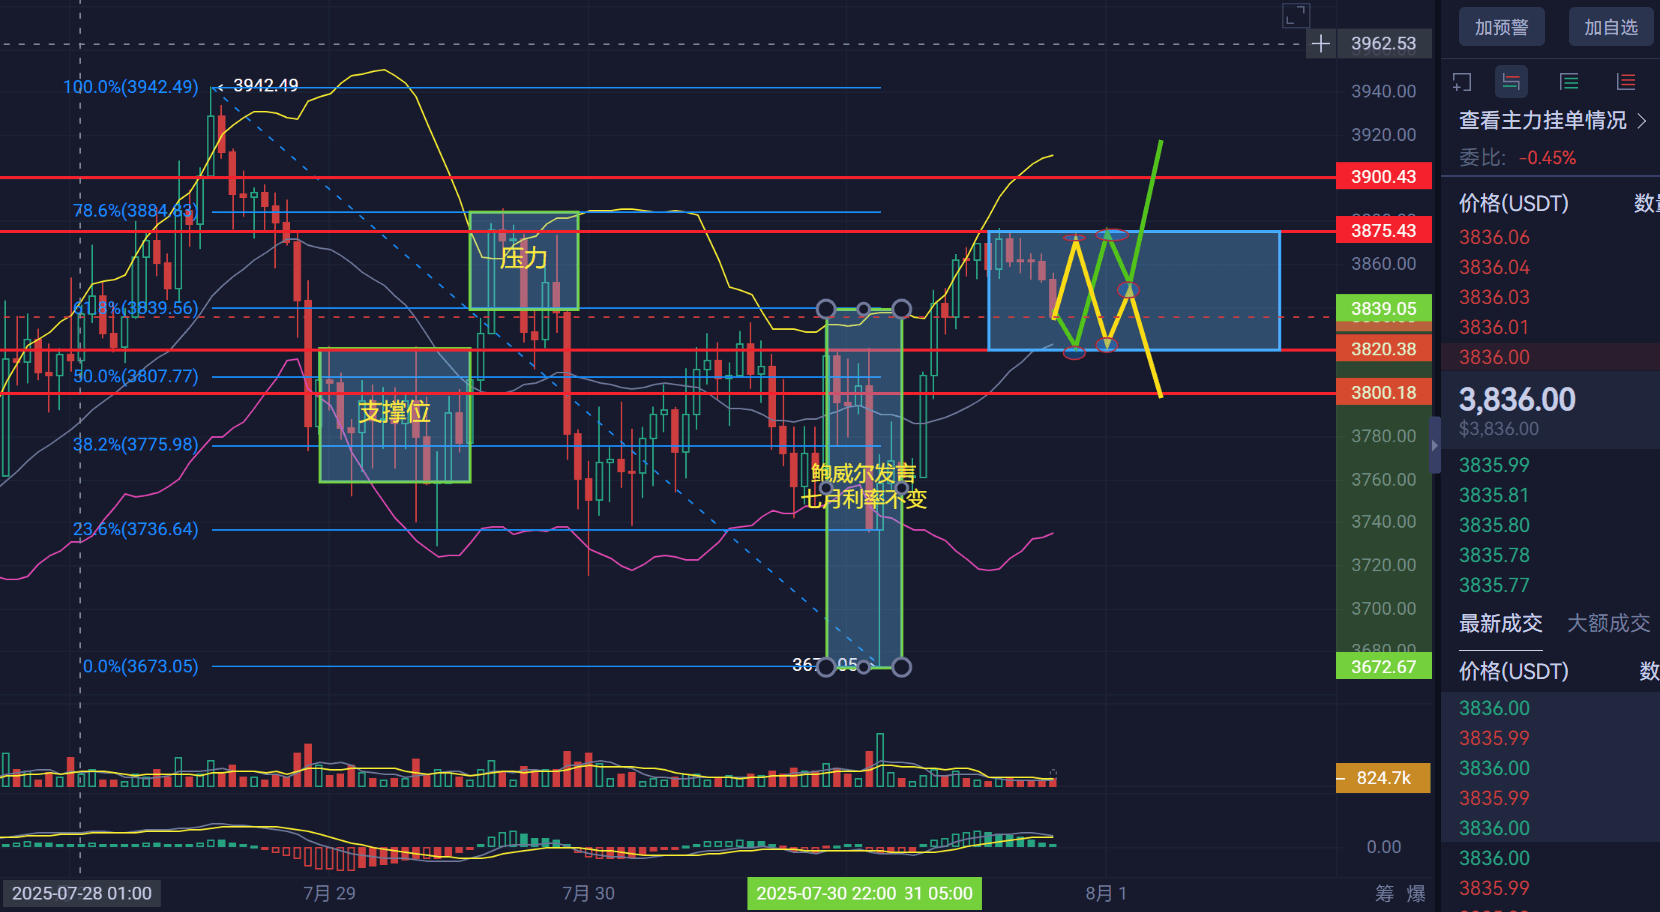The image size is (1660, 912).
Task: Click the 价格(USDT) order book column header
Action: 1514,204
